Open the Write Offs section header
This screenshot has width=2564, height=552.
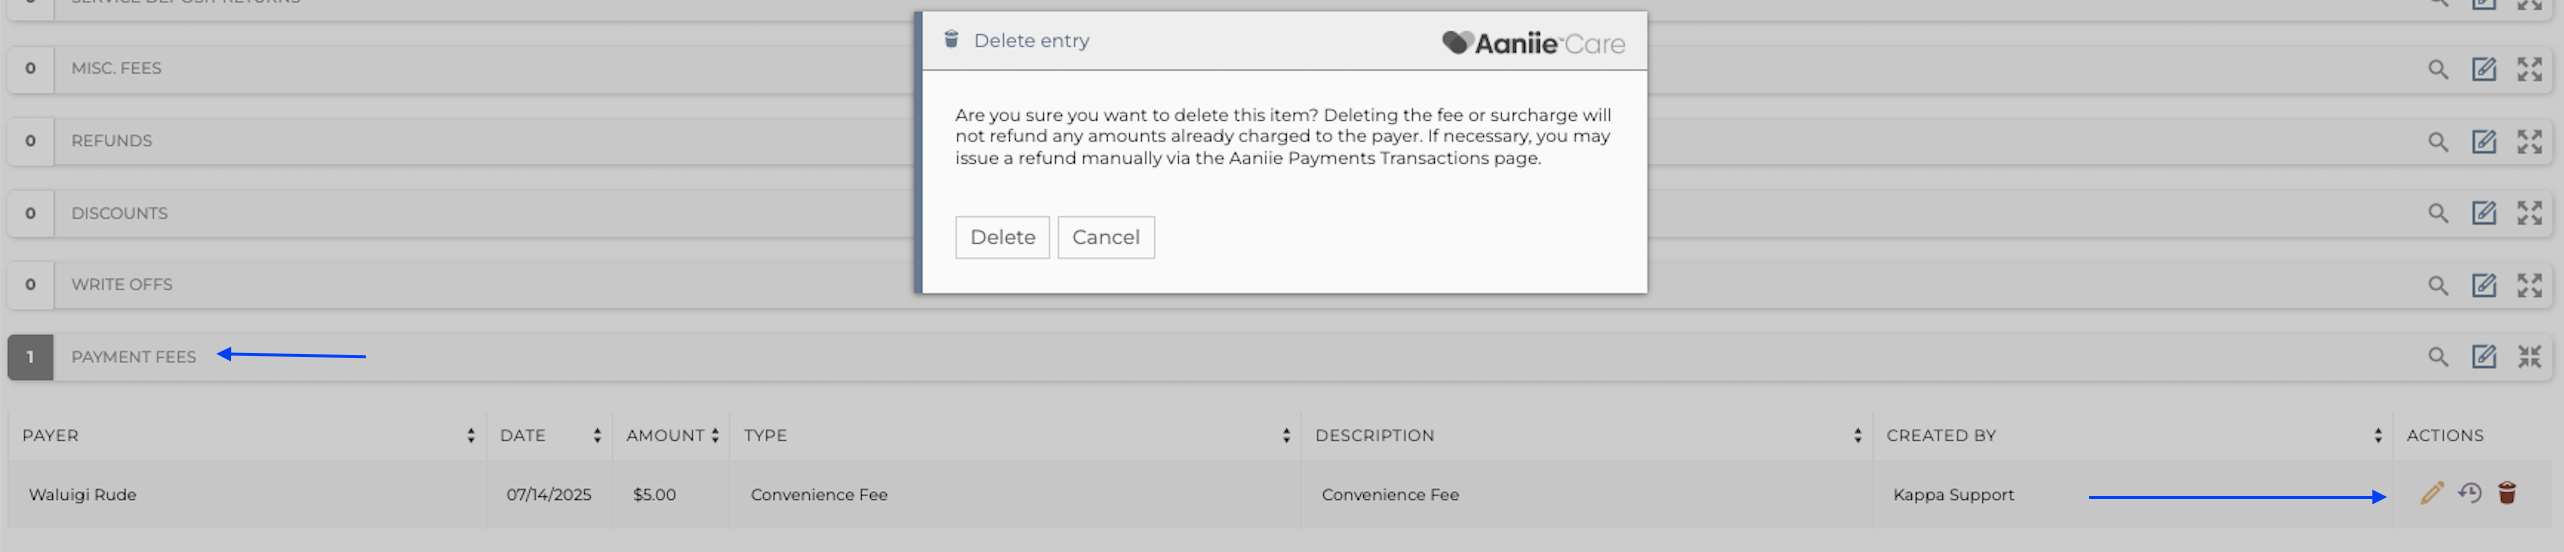pos(122,285)
